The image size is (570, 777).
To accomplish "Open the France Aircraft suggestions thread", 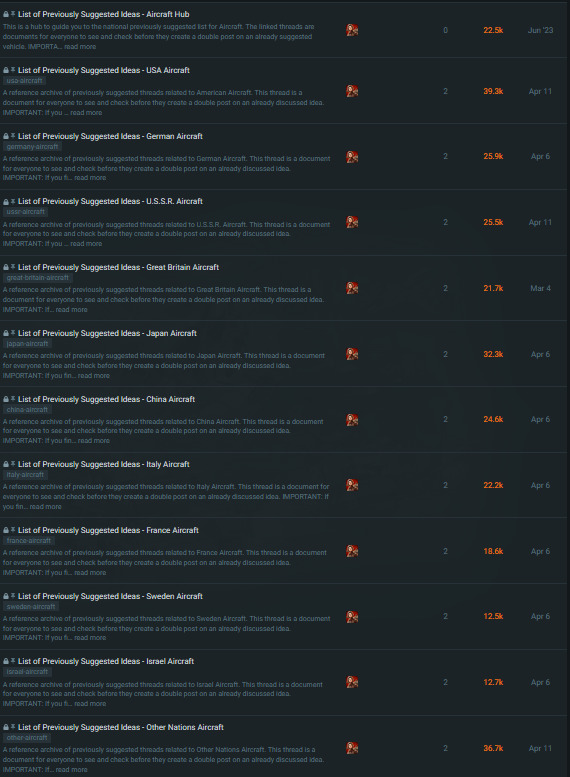I will pyautogui.click(x=108, y=530).
